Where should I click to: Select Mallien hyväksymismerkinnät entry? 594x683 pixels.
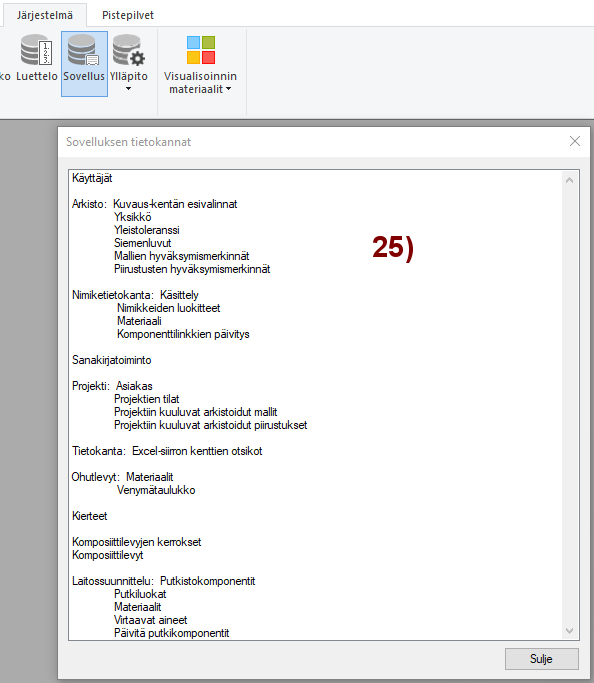click(x=182, y=256)
